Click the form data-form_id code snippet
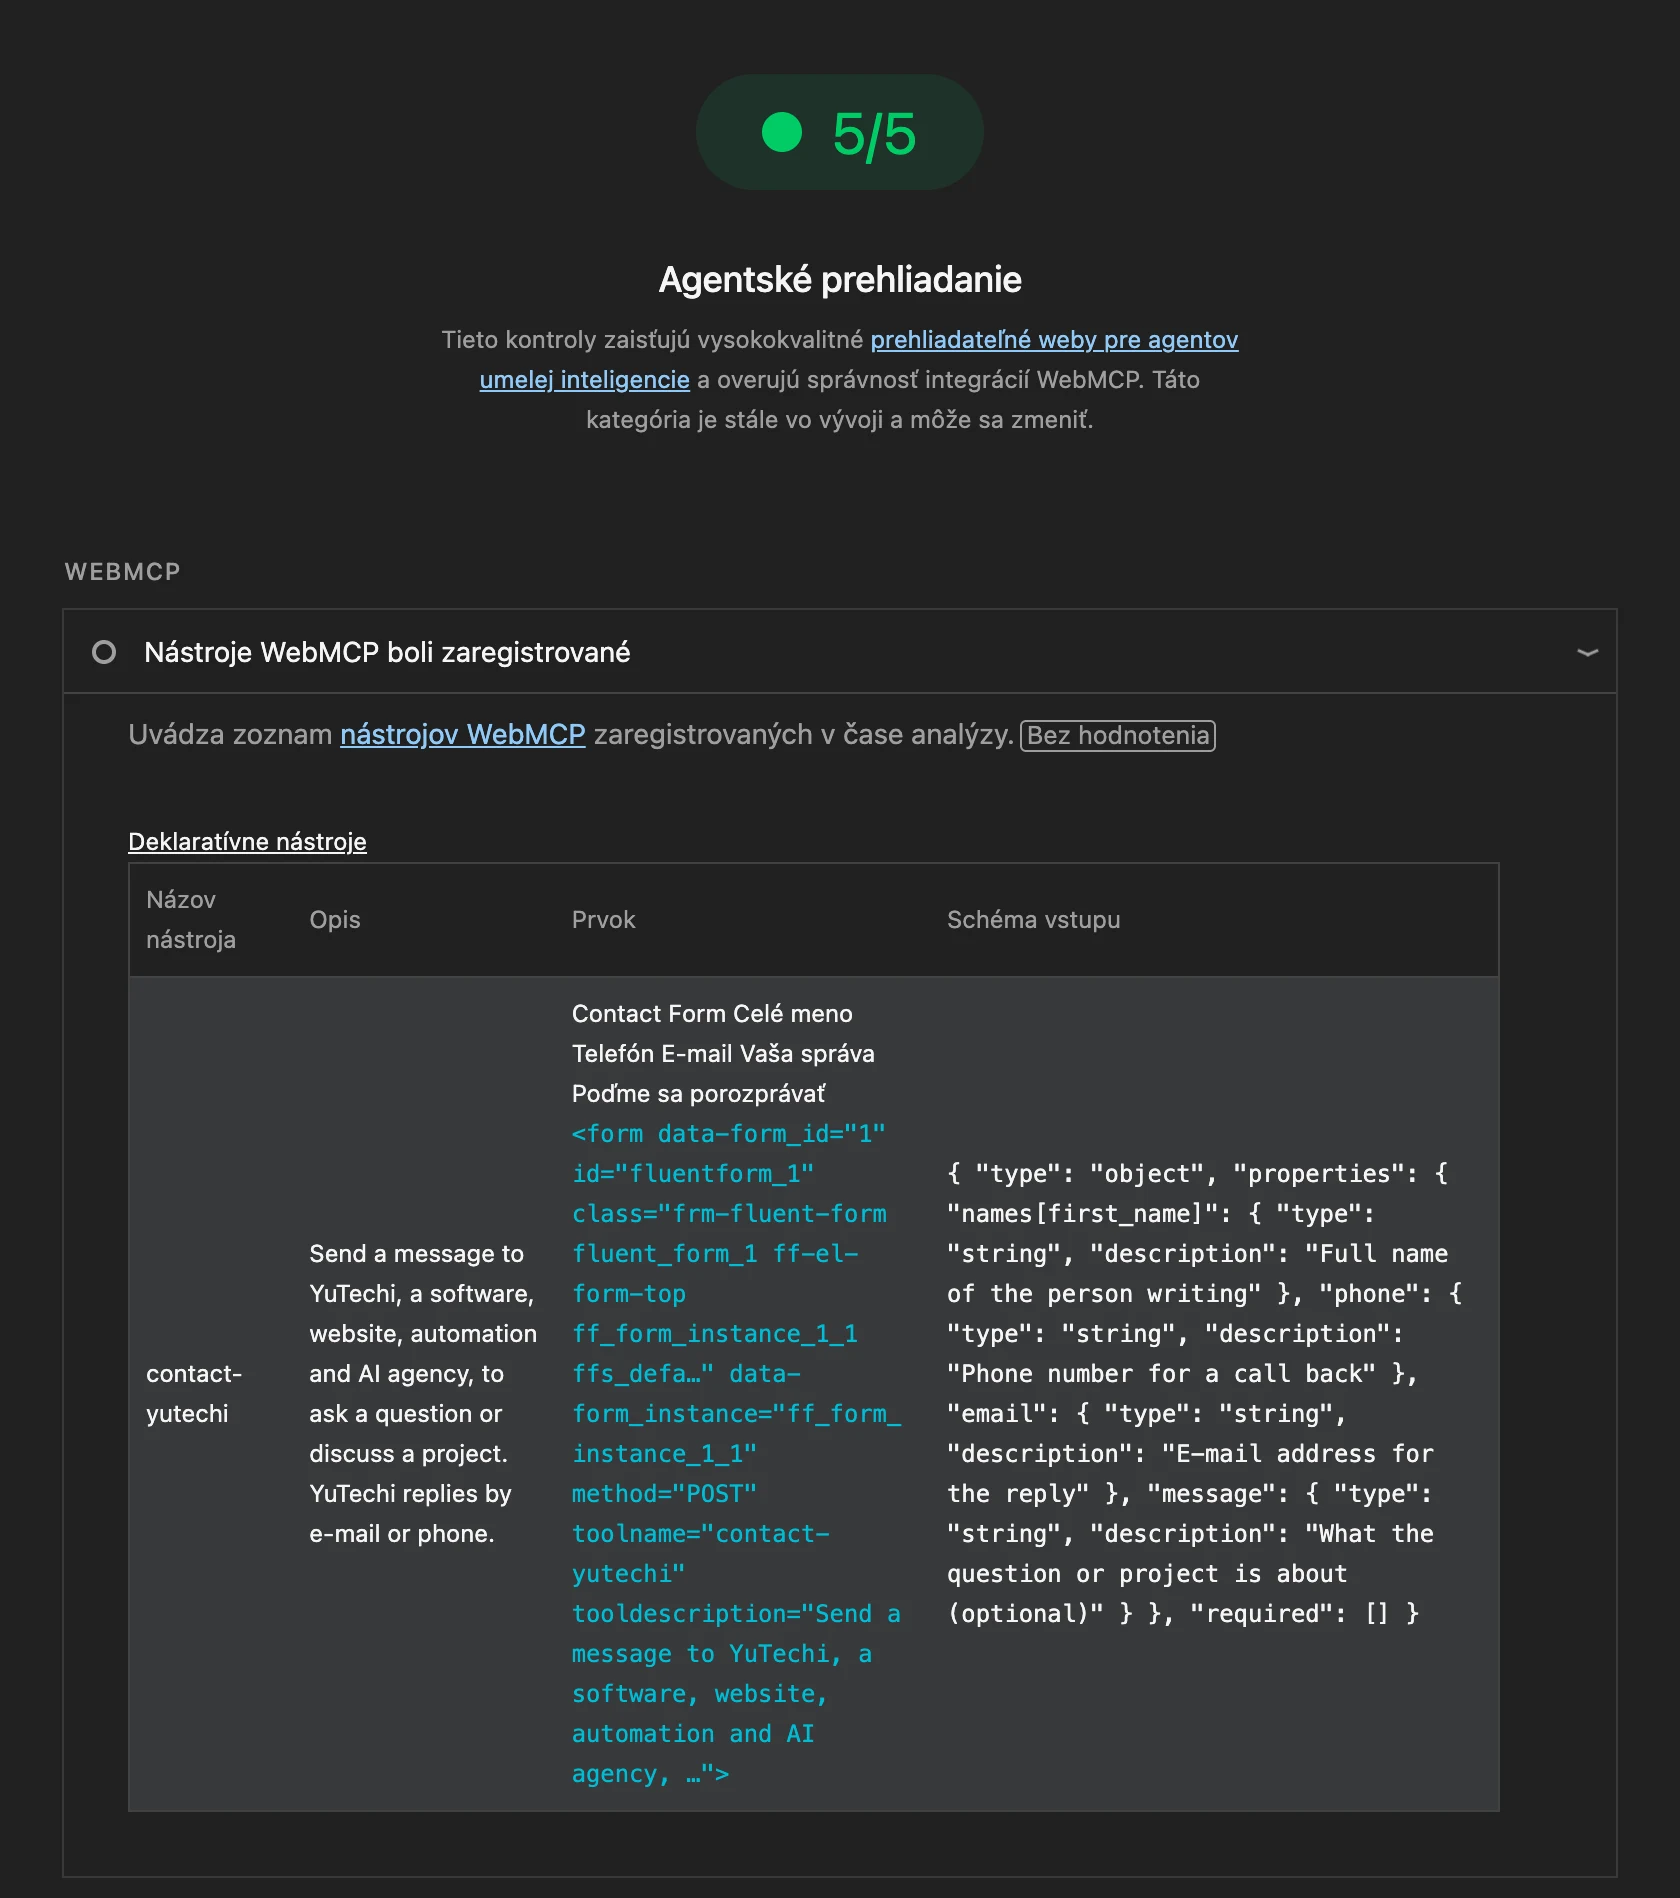 736,1454
